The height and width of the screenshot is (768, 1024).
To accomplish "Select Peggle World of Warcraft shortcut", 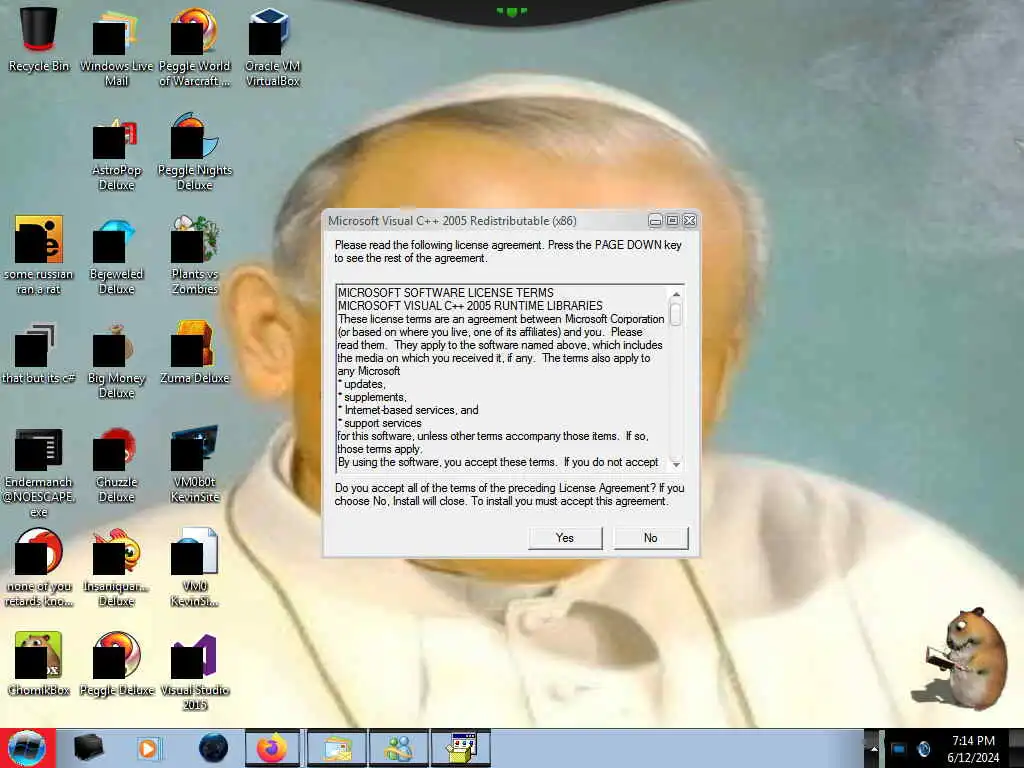I will [195, 47].
